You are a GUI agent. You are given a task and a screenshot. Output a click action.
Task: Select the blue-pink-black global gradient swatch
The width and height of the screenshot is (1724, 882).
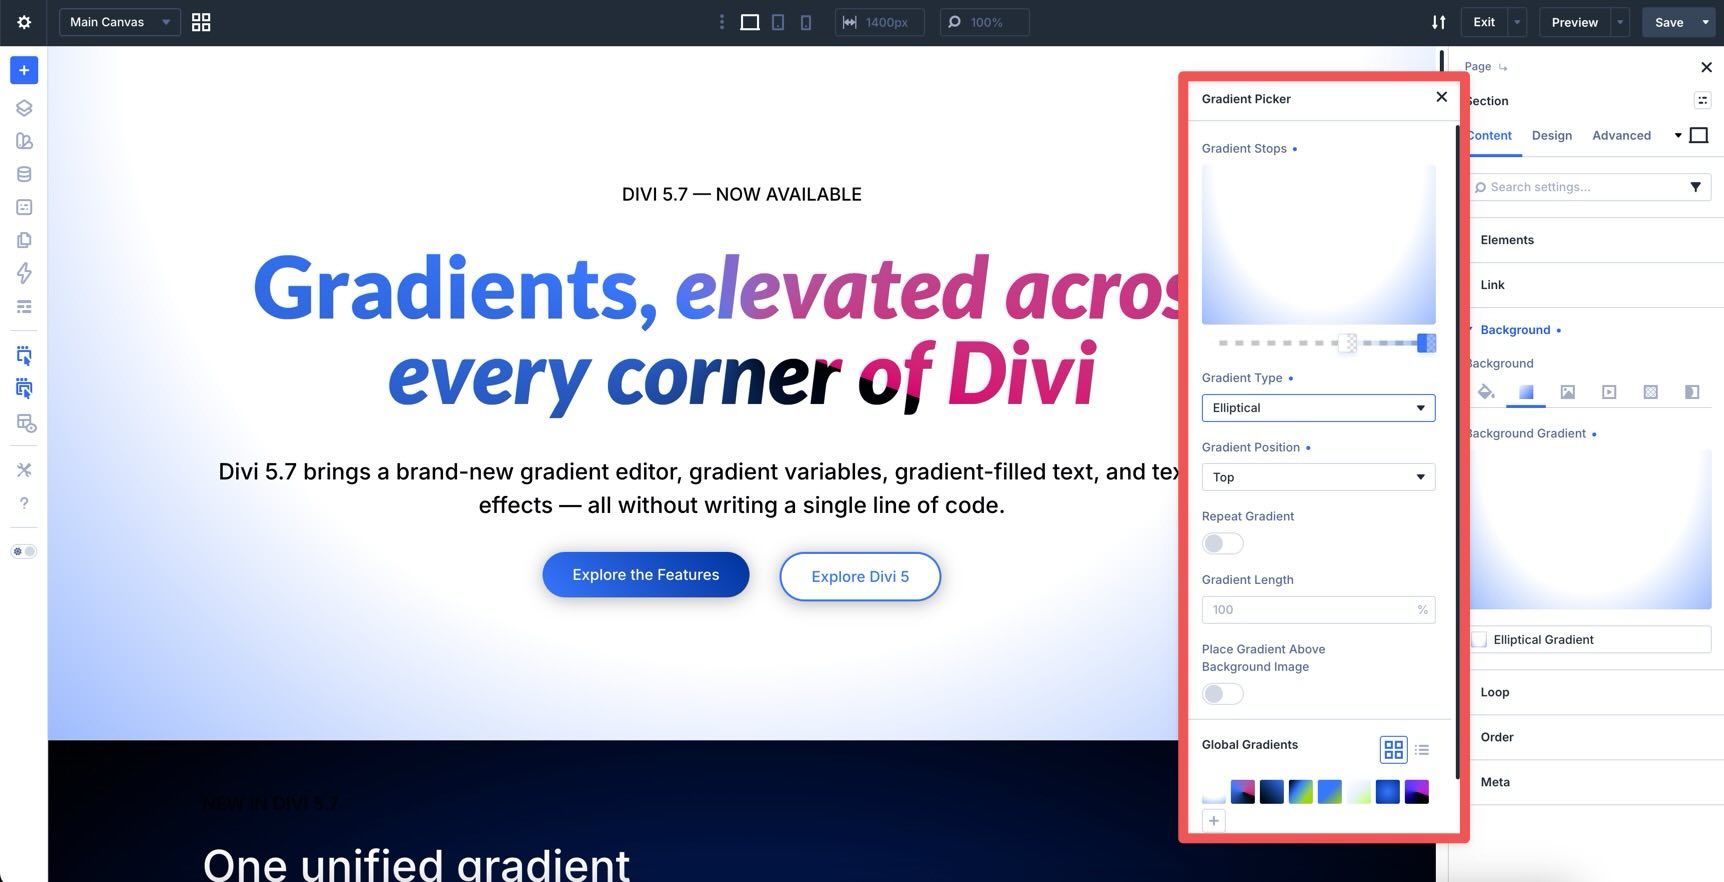[x=1242, y=792]
